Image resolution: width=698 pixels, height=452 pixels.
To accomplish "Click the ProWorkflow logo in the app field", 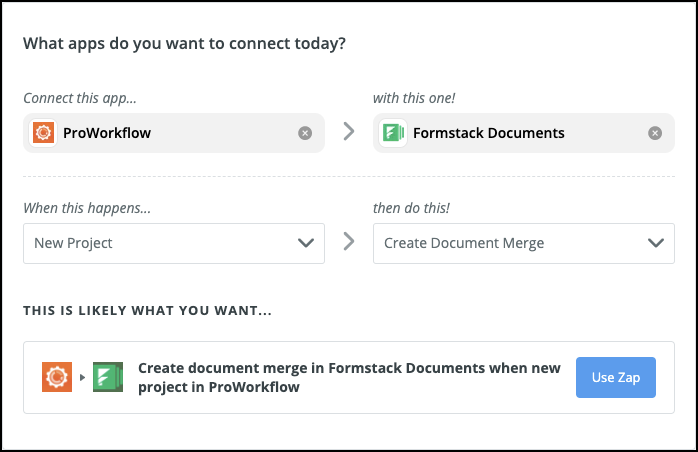I will pos(43,133).
